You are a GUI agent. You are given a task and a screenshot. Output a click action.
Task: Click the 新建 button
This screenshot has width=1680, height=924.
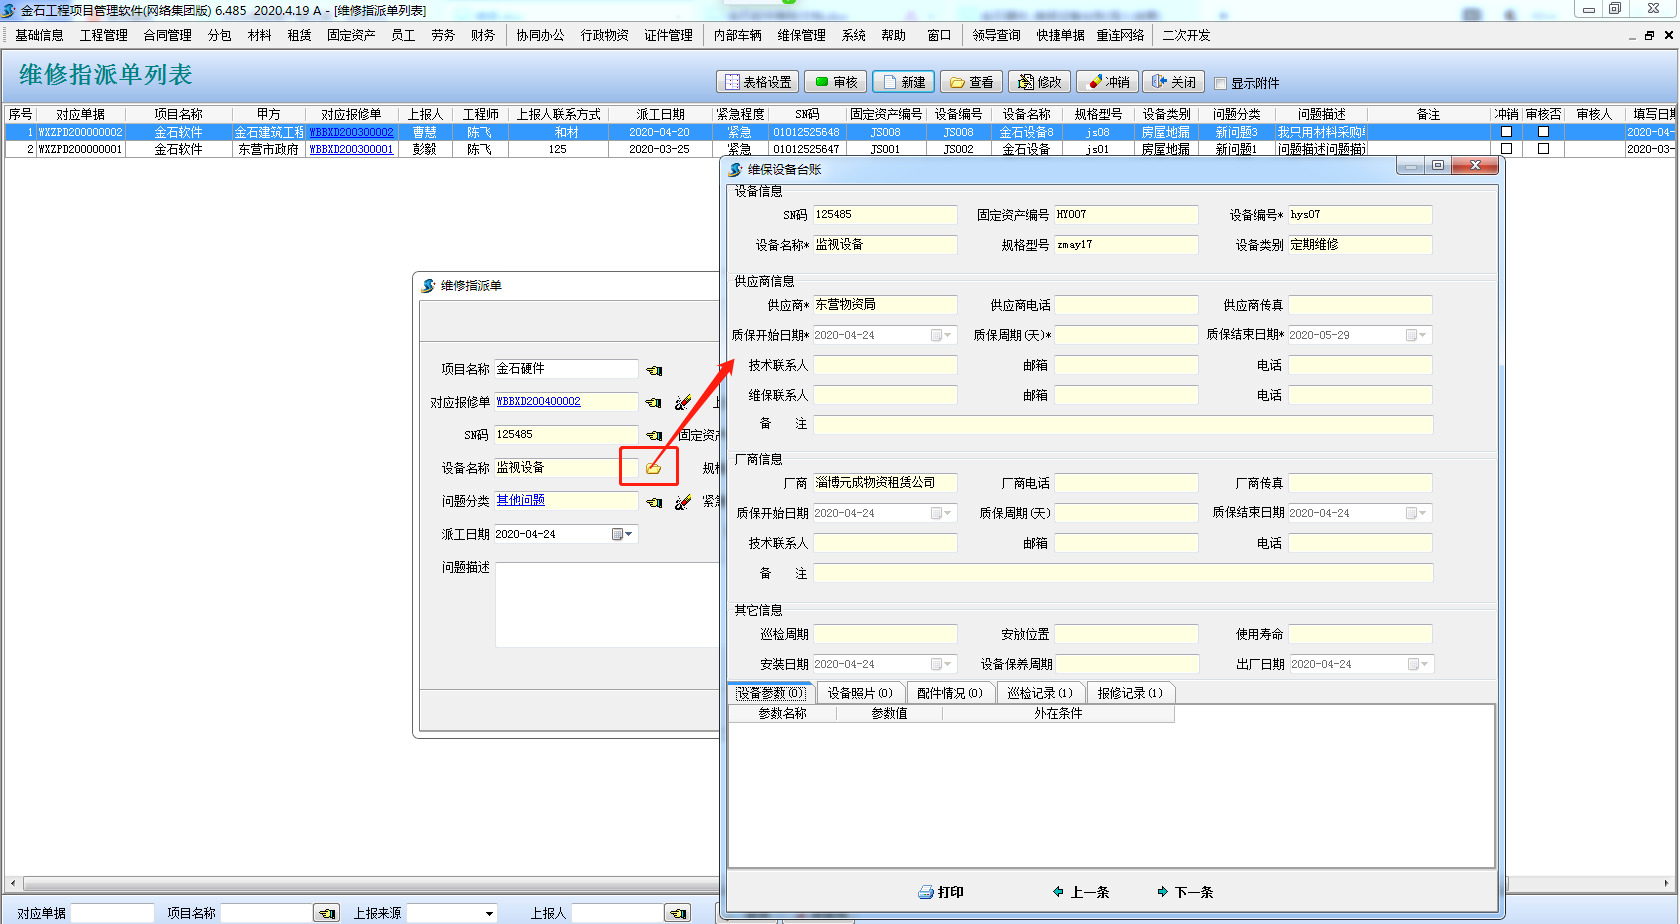click(x=903, y=82)
